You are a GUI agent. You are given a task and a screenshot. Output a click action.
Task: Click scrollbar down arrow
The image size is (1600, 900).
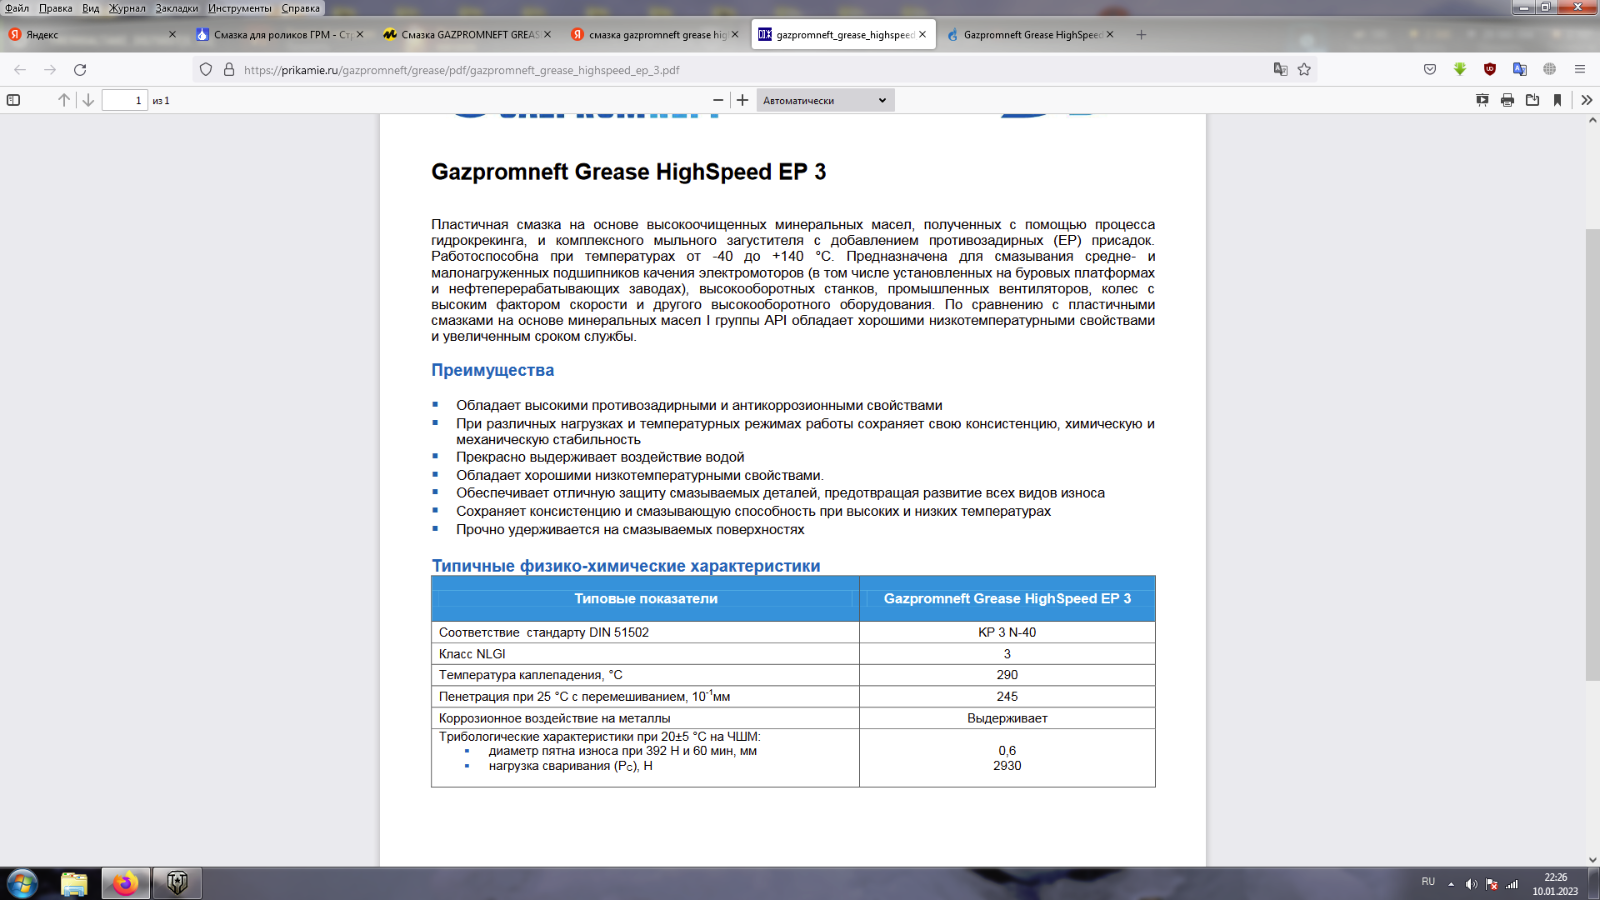1592,859
